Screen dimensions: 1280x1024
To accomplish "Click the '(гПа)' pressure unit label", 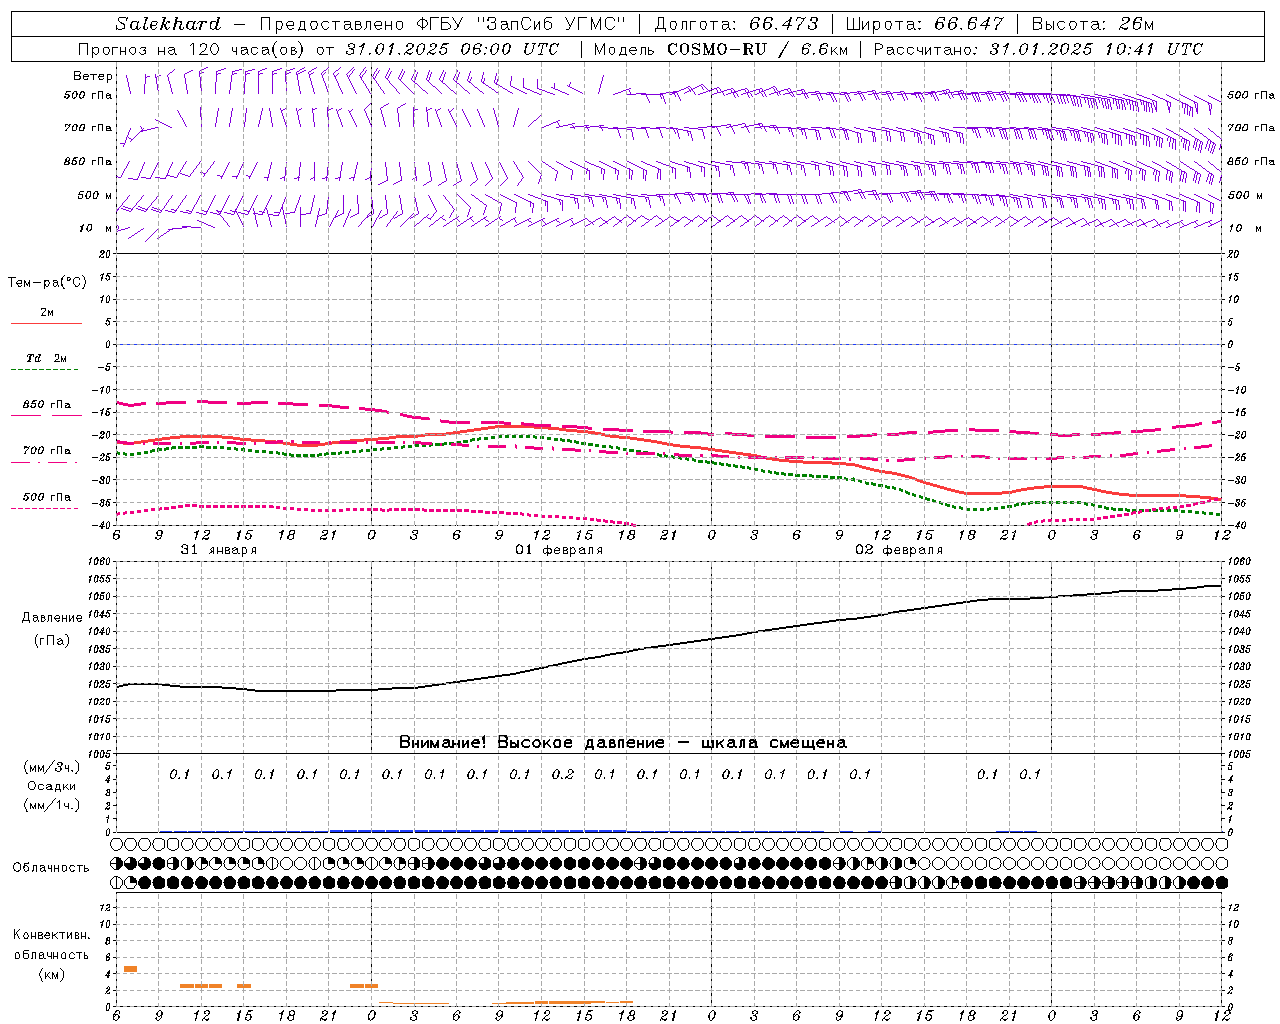I will pos(52,640).
